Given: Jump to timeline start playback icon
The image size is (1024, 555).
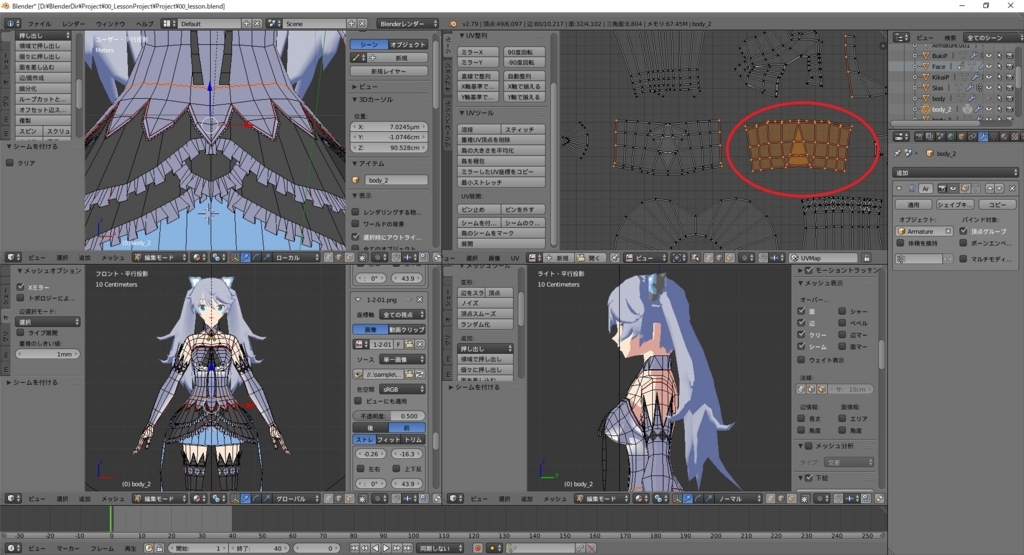Looking at the screenshot, I should (x=355, y=548).
